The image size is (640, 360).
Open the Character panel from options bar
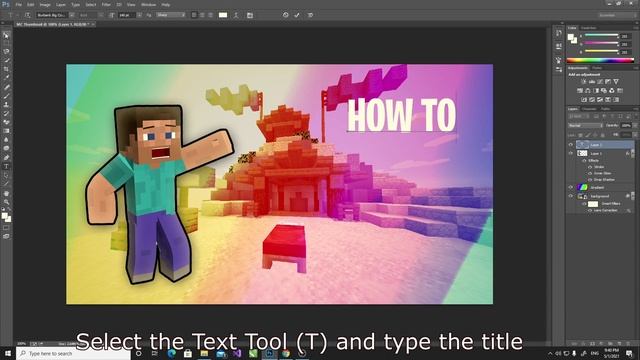(250, 15)
